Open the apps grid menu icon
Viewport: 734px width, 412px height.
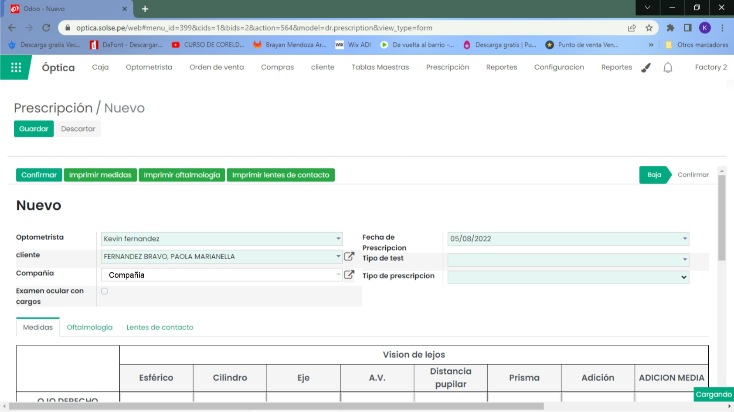[16, 67]
